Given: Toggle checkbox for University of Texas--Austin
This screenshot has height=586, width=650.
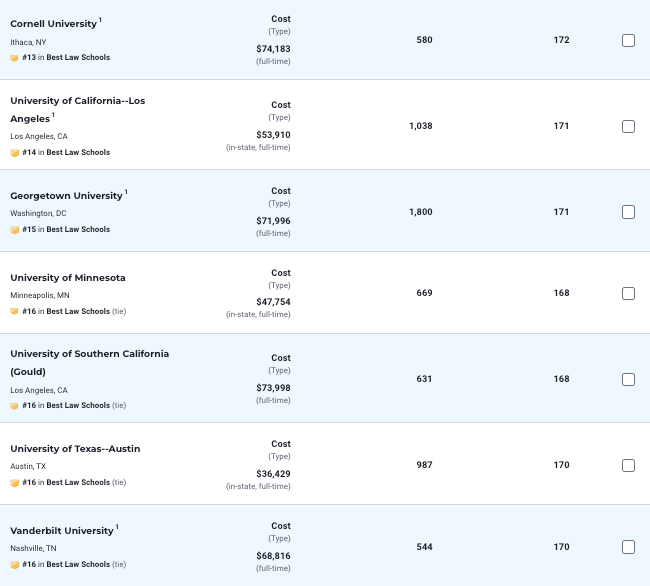Looking at the screenshot, I should pyautogui.click(x=628, y=465).
